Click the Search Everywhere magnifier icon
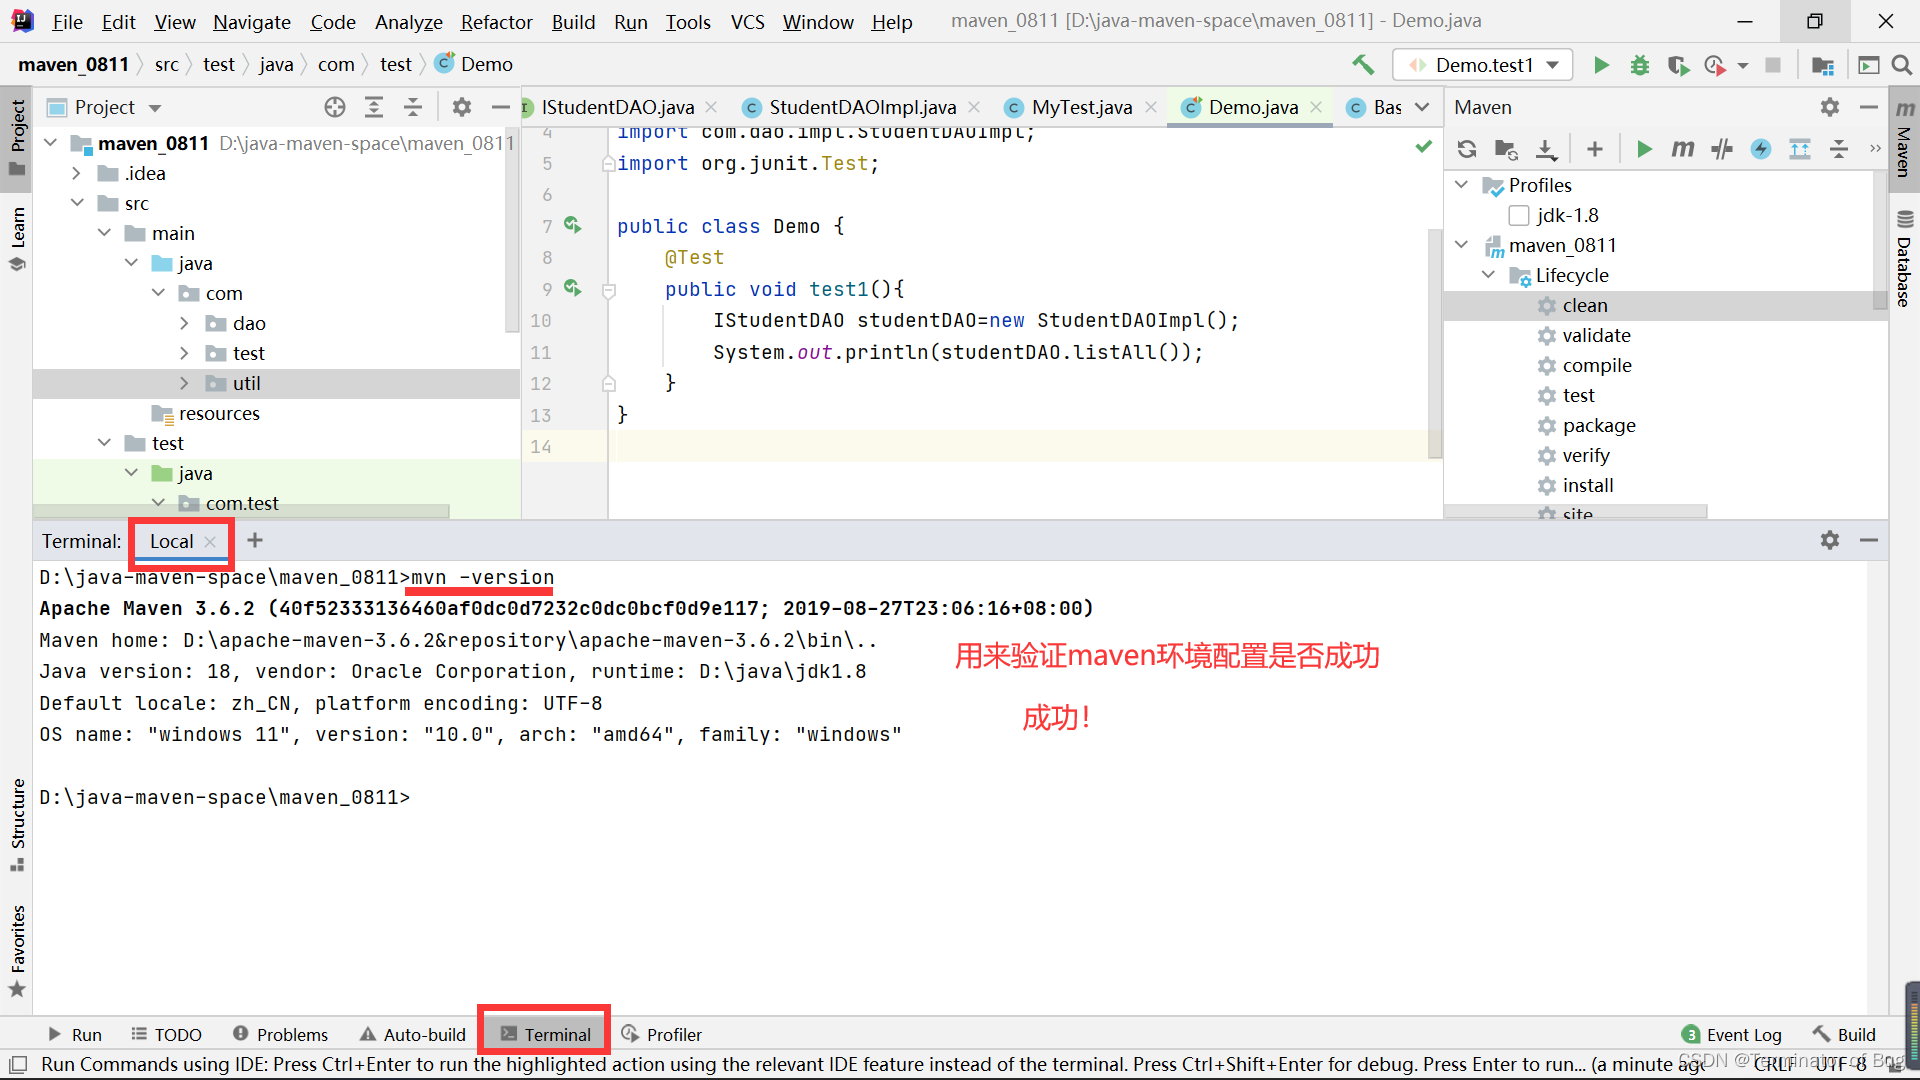Image resolution: width=1920 pixels, height=1080 pixels. click(1902, 65)
